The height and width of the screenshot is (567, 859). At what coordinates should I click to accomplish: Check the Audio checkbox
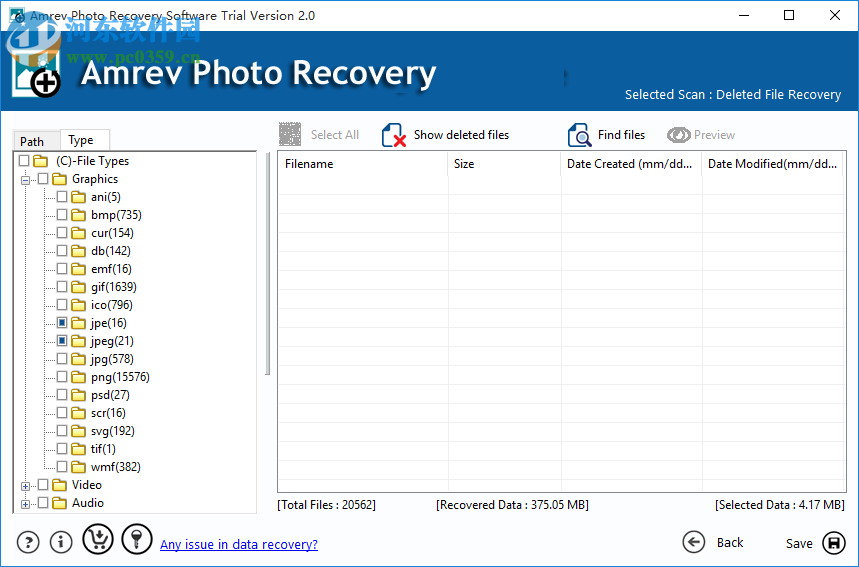click(x=43, y=502)
